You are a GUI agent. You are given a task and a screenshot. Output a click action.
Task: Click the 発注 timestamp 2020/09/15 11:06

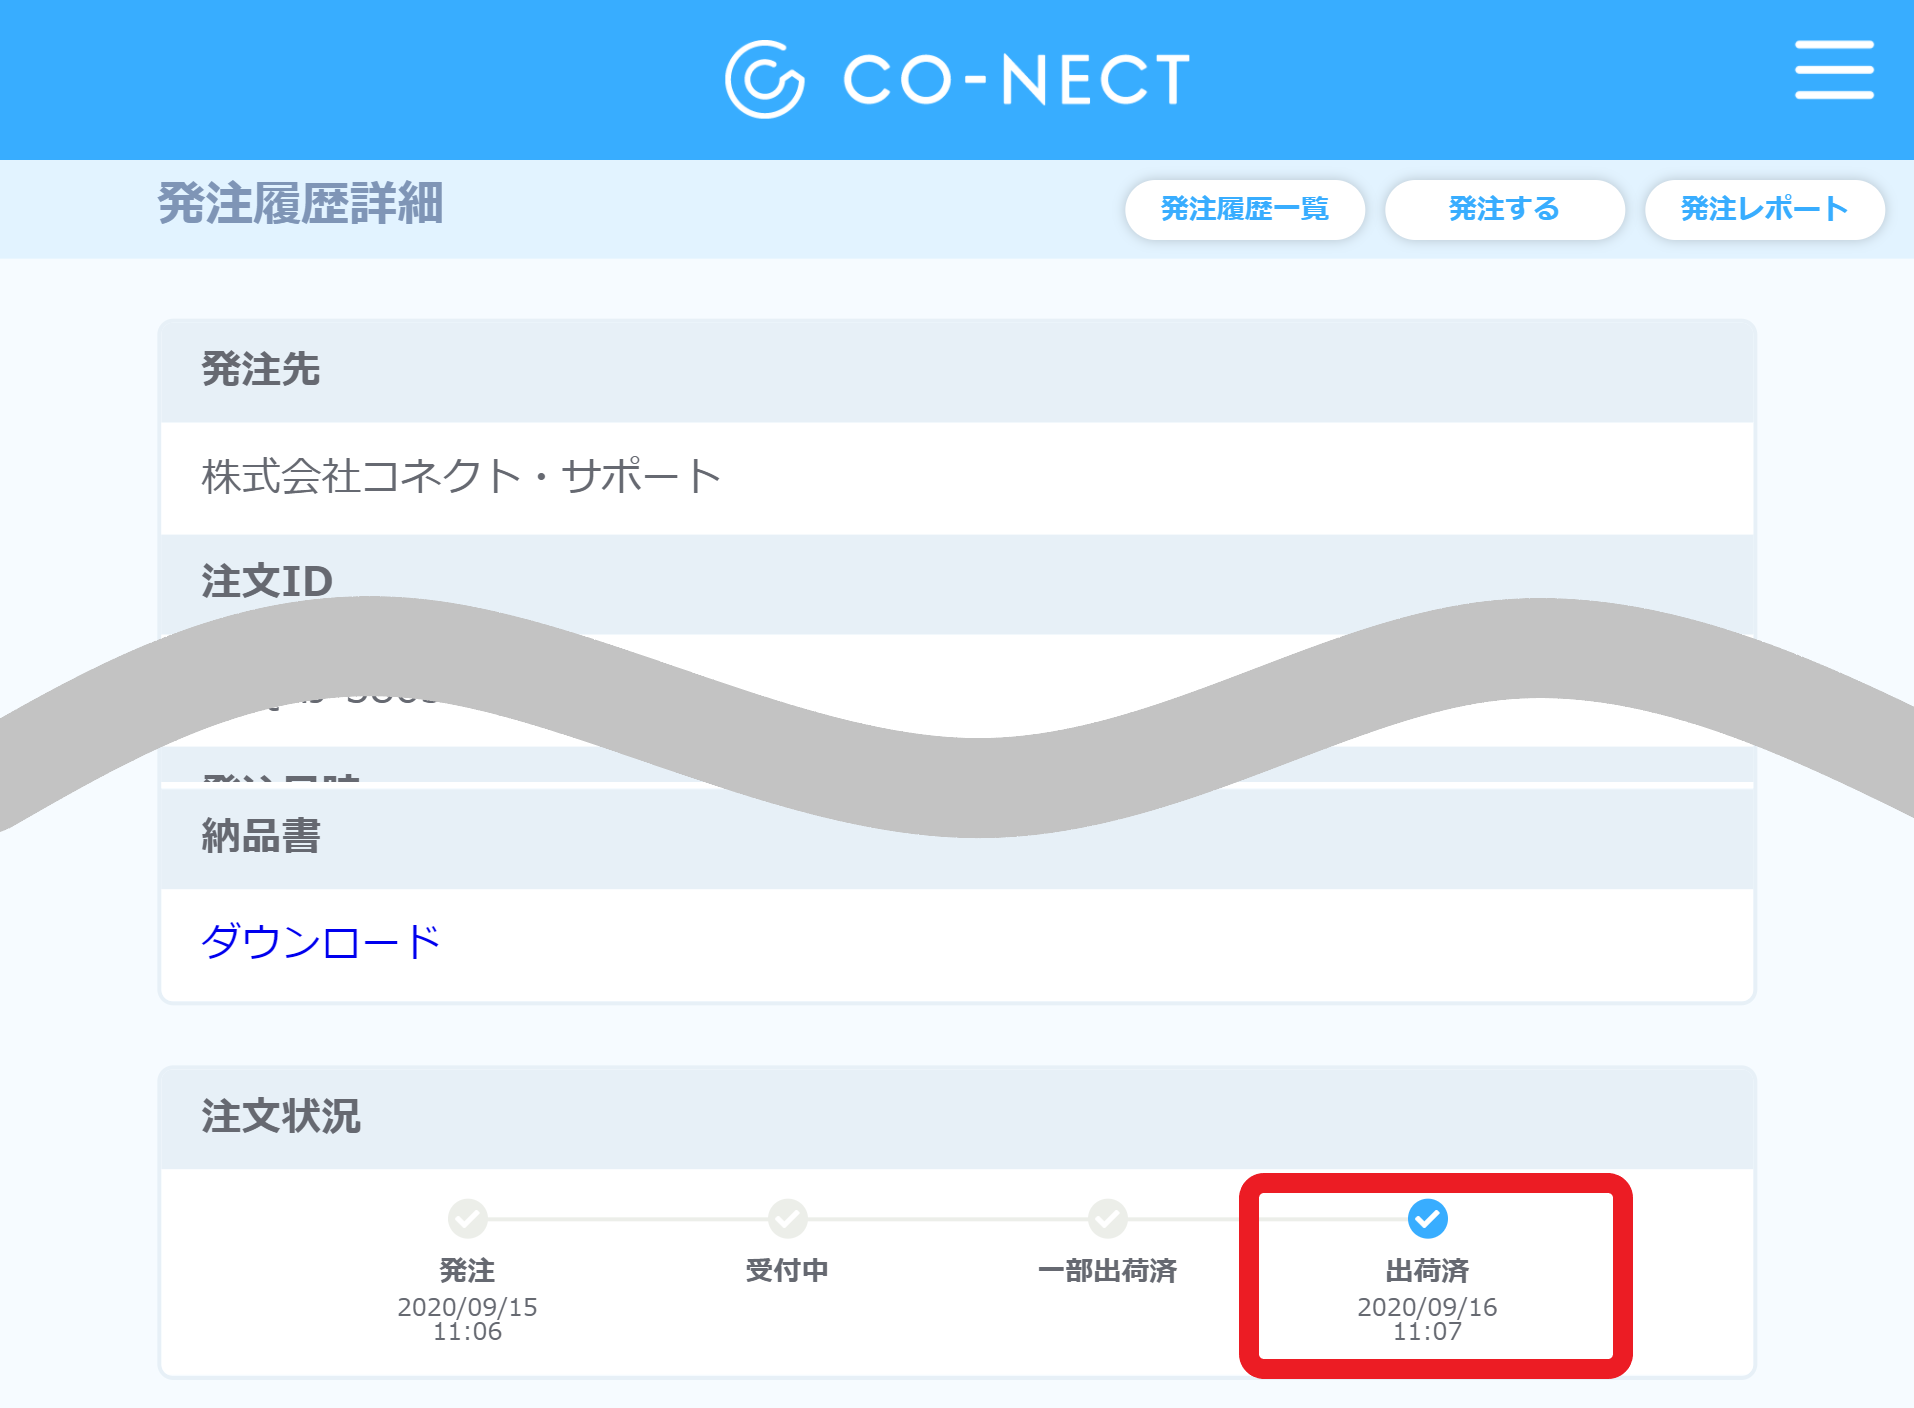(x=468, y=1320)
